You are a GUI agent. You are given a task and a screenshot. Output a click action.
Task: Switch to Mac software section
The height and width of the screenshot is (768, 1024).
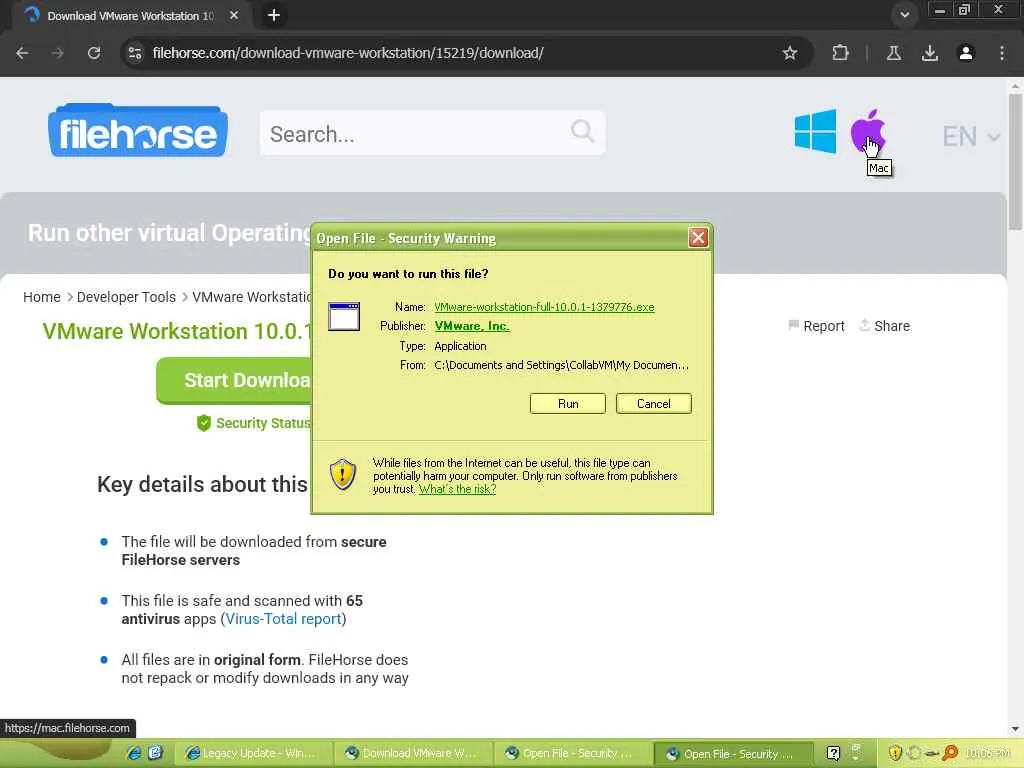pos(867,131)
